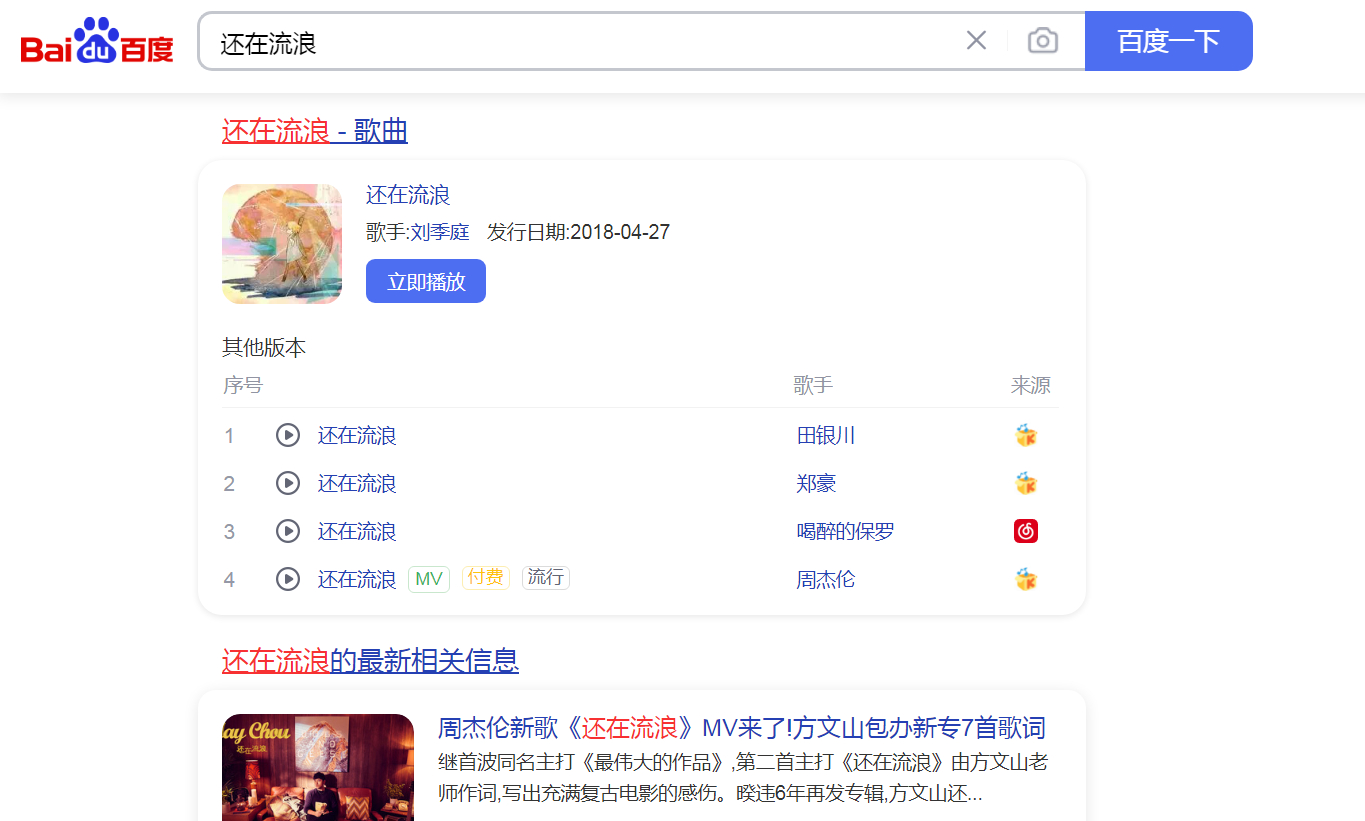Open the 周杰伦 artist link

pos(827,579)
